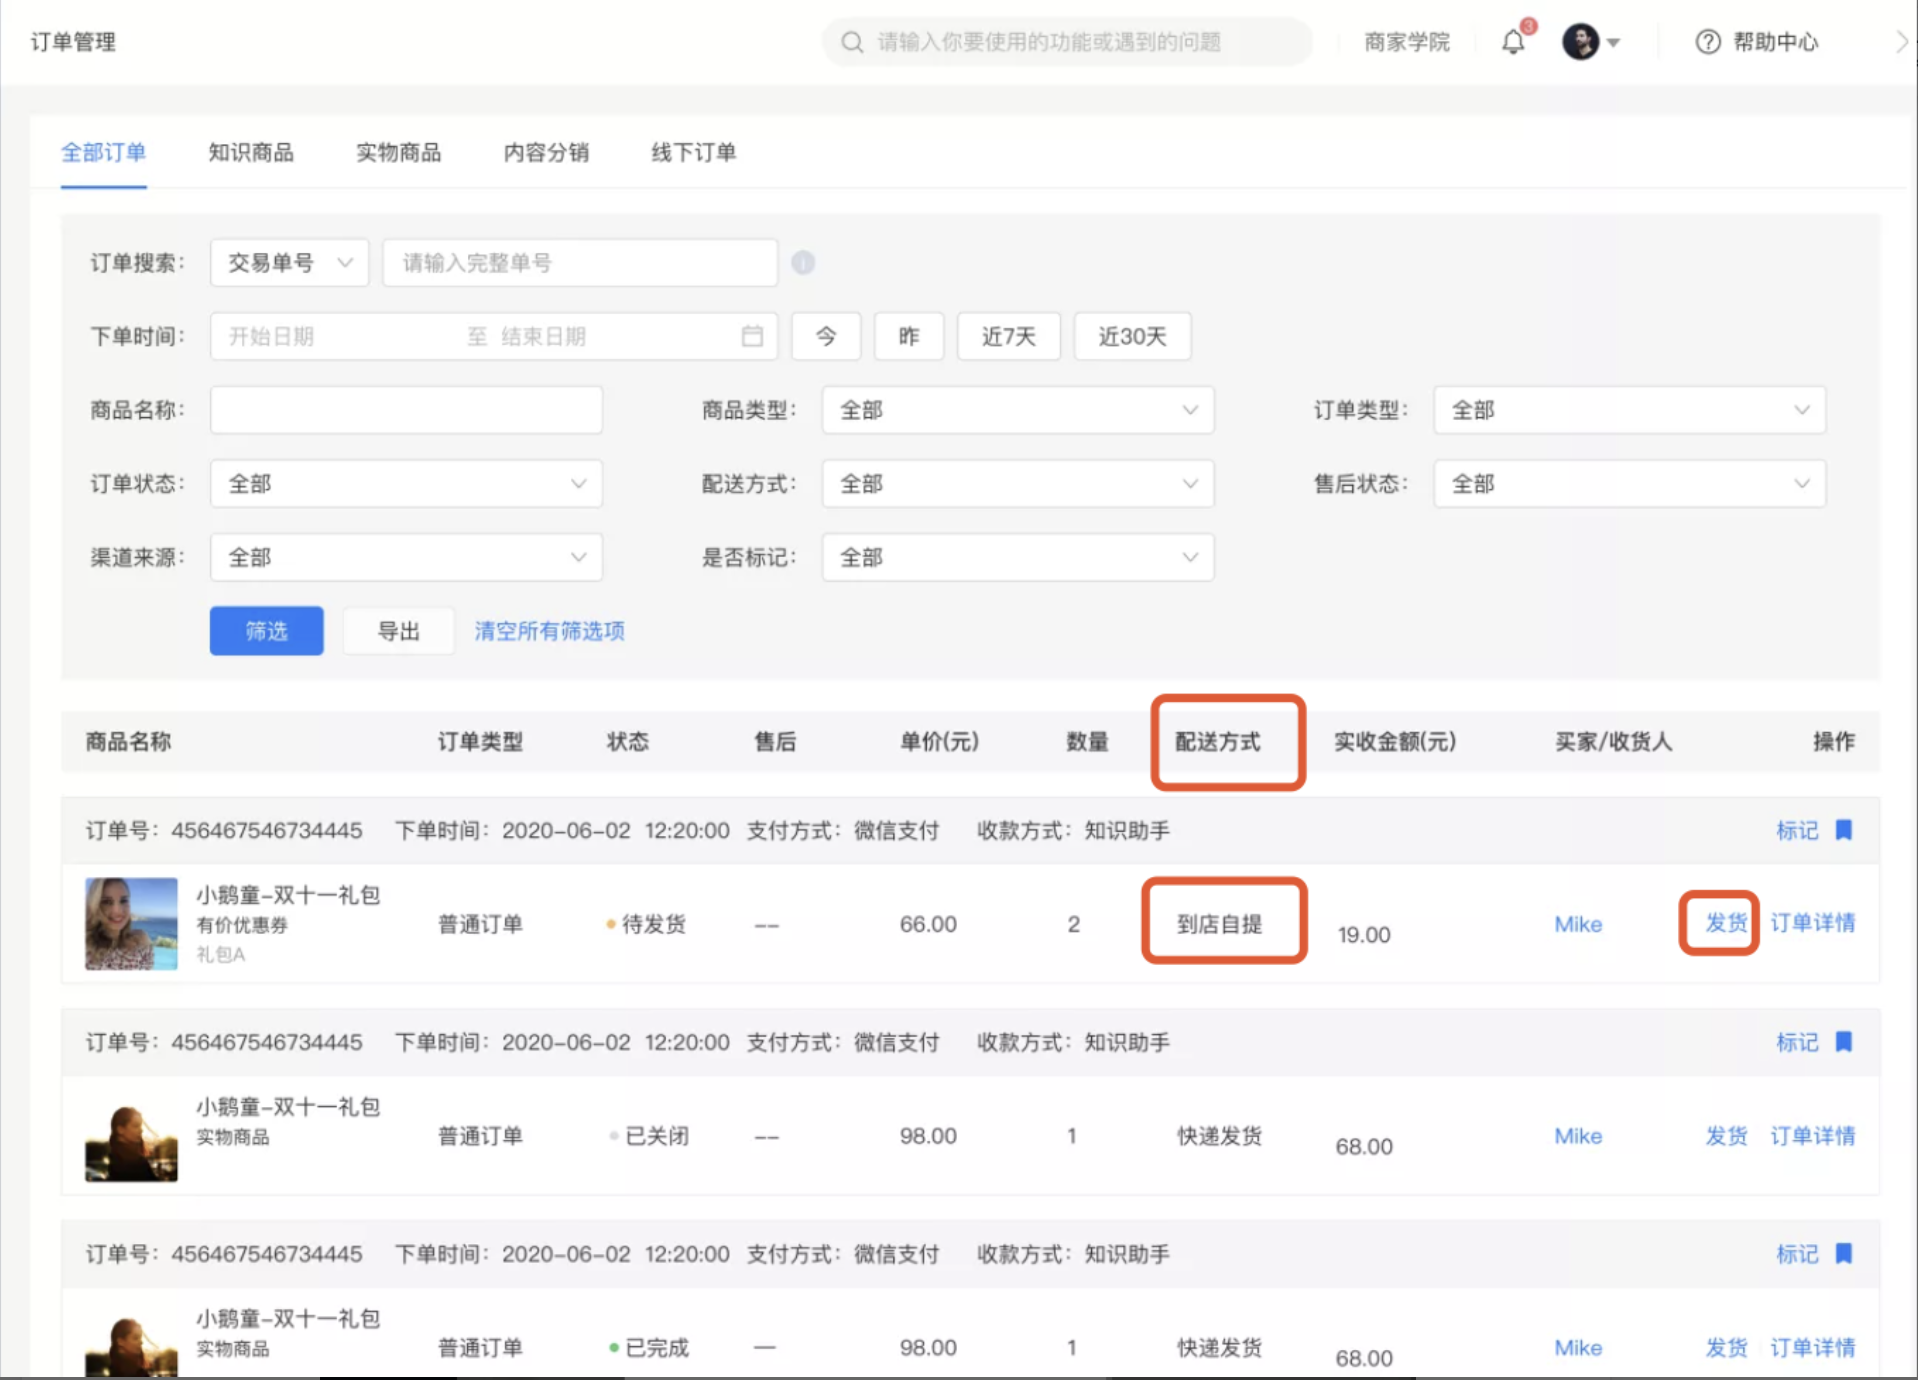Screen dimensions: 1918x1380
Task: Click the collapse arrow at top right
Action: (1901, 42)
